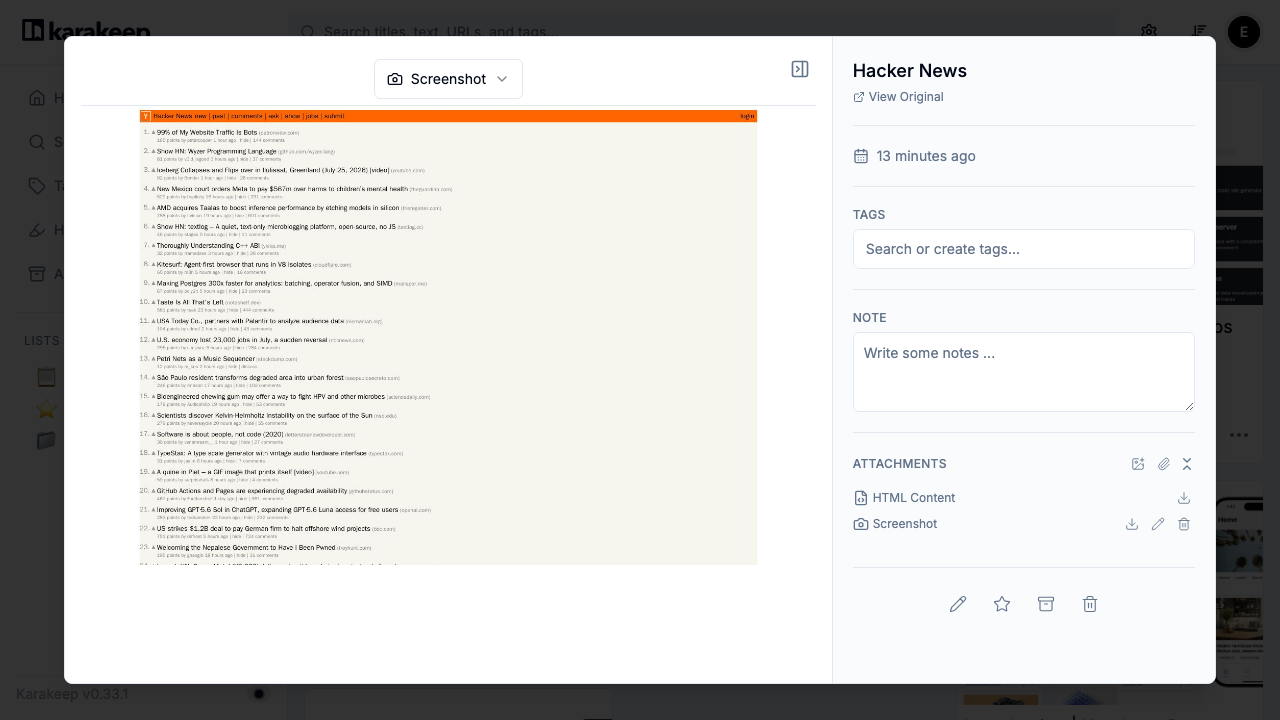This screenshot has height=720, width=1280.
Task: Click the search bar behind the dialog
Action: point(700,31)
